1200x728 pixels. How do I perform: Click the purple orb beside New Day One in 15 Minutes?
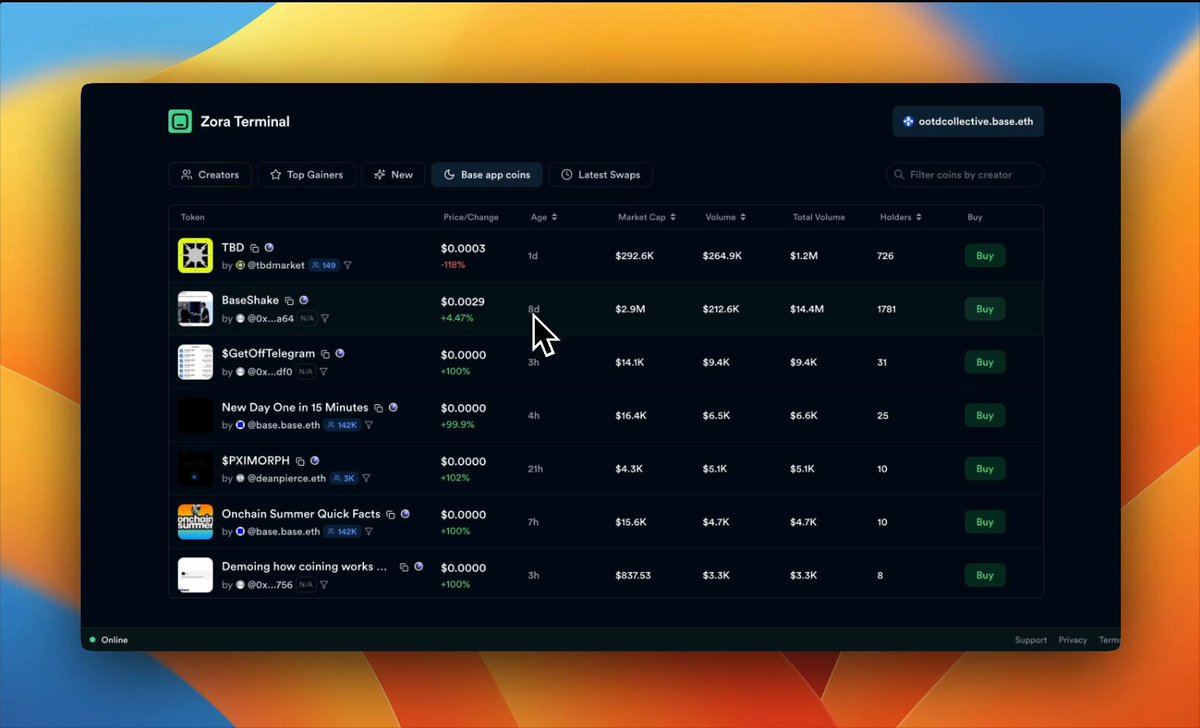coord(393,407)
